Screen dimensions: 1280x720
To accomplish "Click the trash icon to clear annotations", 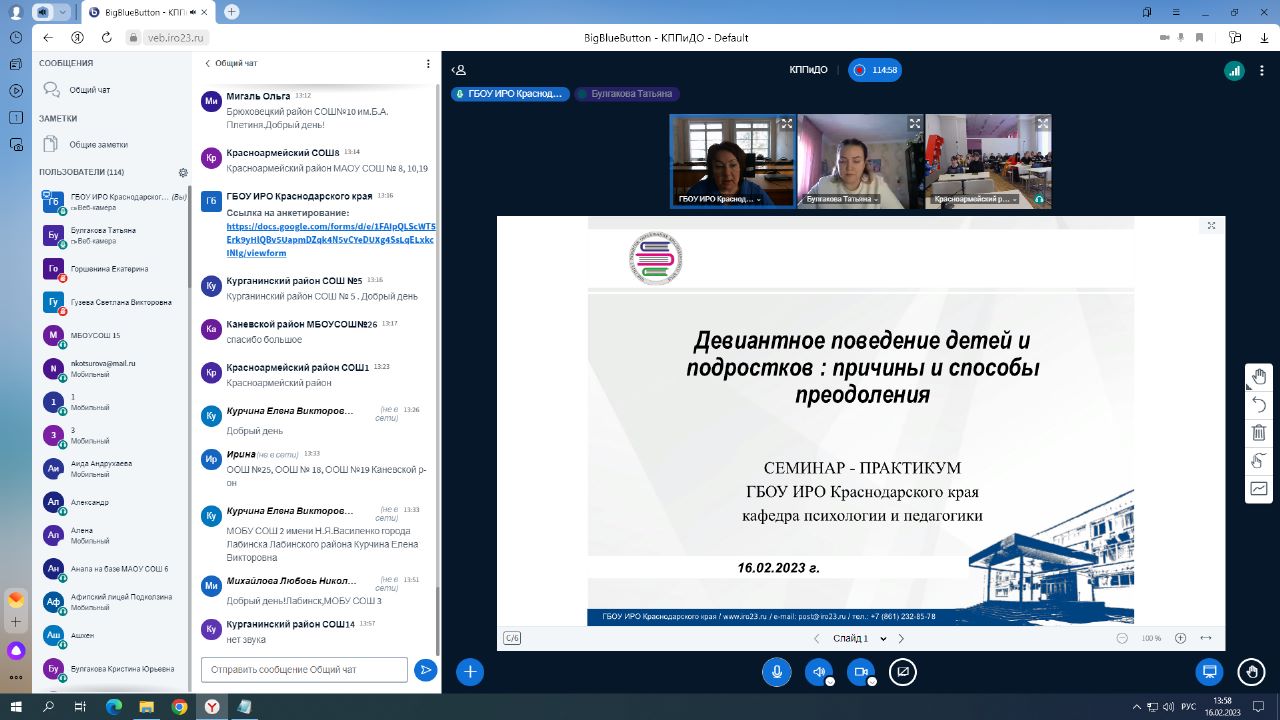I will 1259,433.
